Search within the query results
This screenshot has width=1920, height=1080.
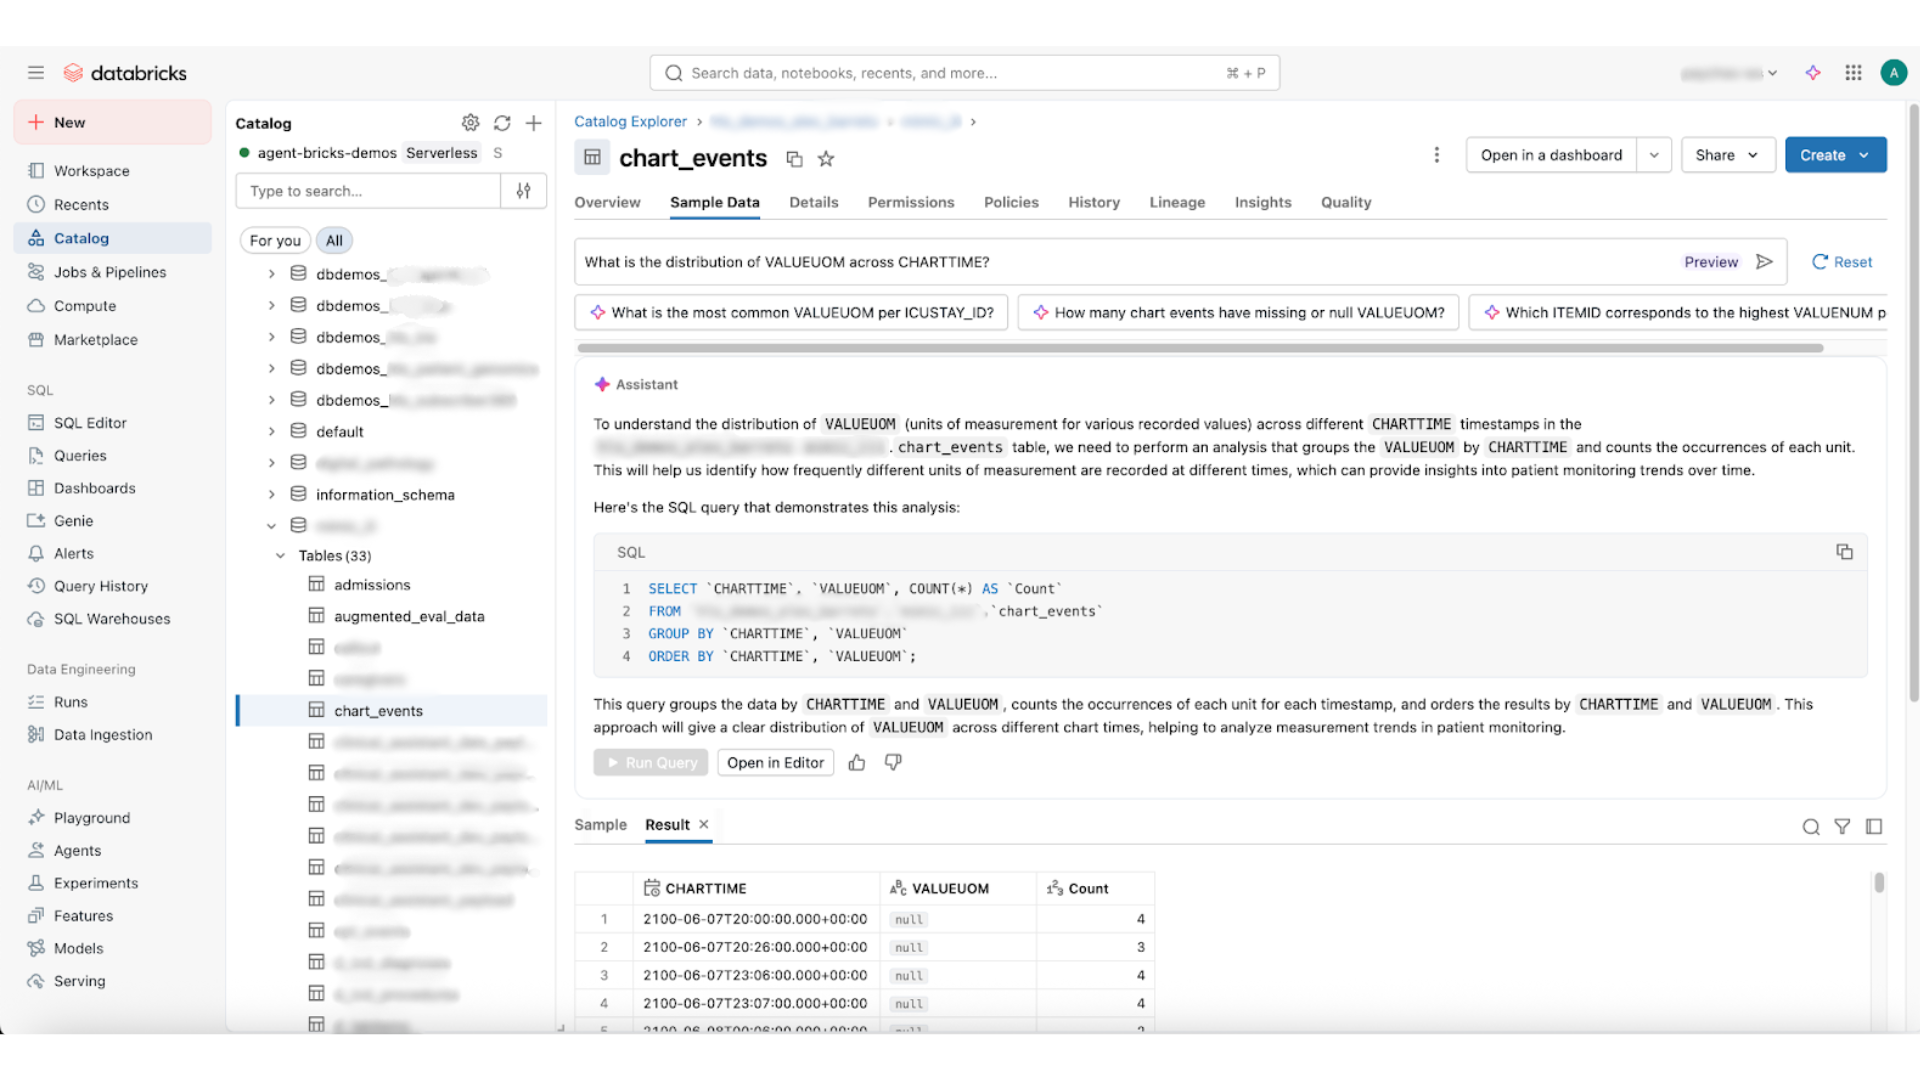tap(1811, 827)
